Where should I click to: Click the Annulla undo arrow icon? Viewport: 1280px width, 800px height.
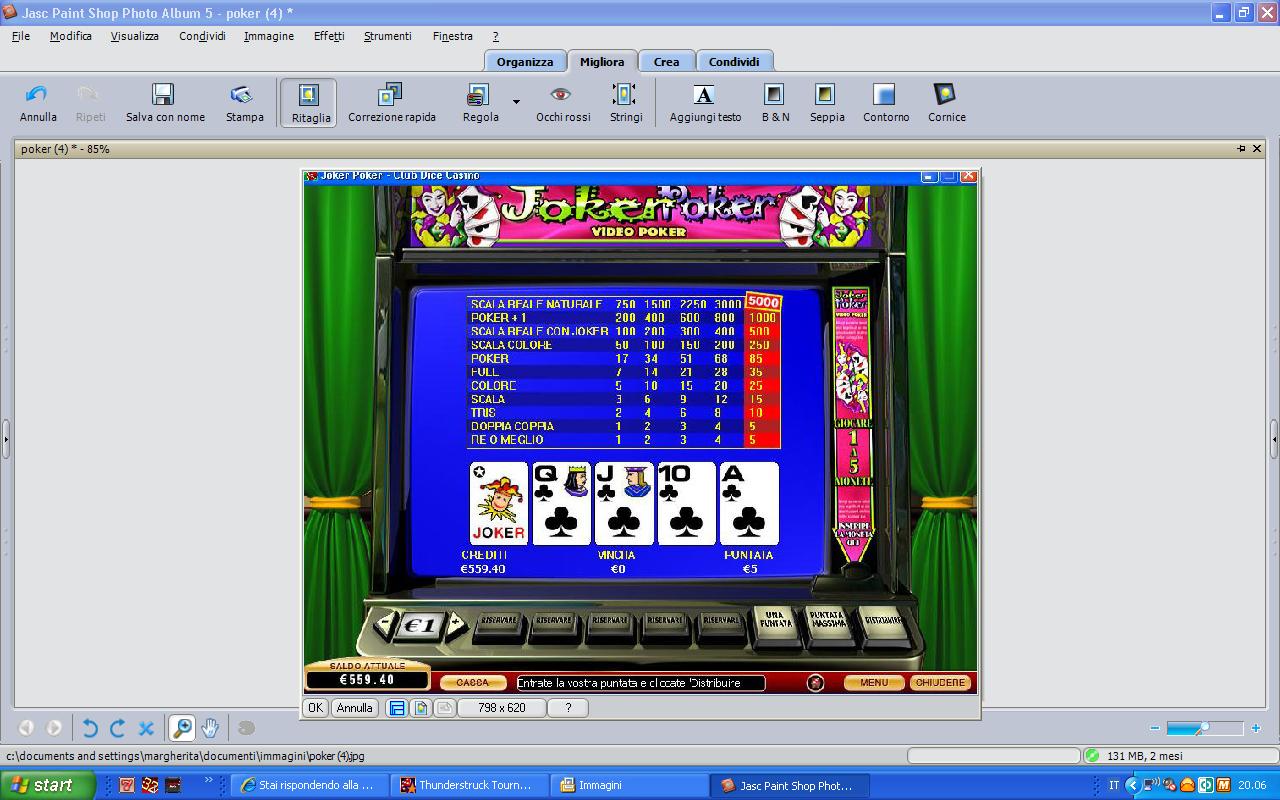tap(38, 94)
